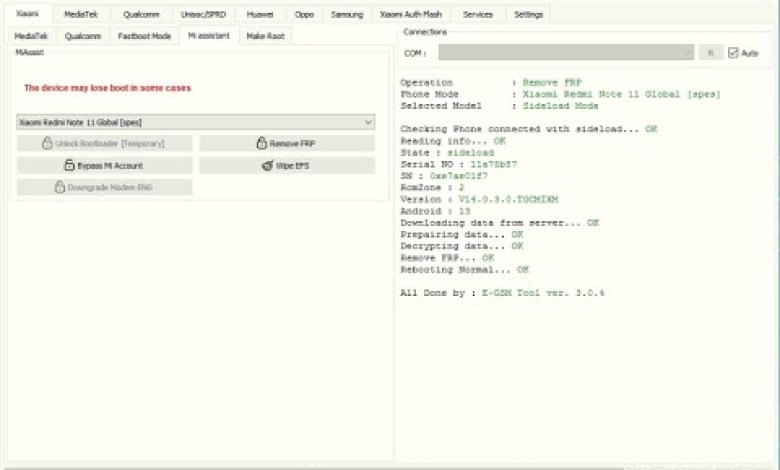
Task: Expand the COM port combo box
Action: pyautogui.click(x=566, y=52)
